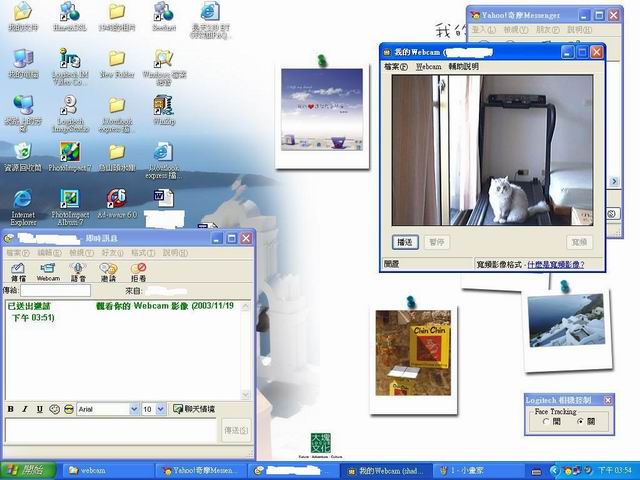Open Webcam menu in 我的Webcam window

(x=428, y=67)
